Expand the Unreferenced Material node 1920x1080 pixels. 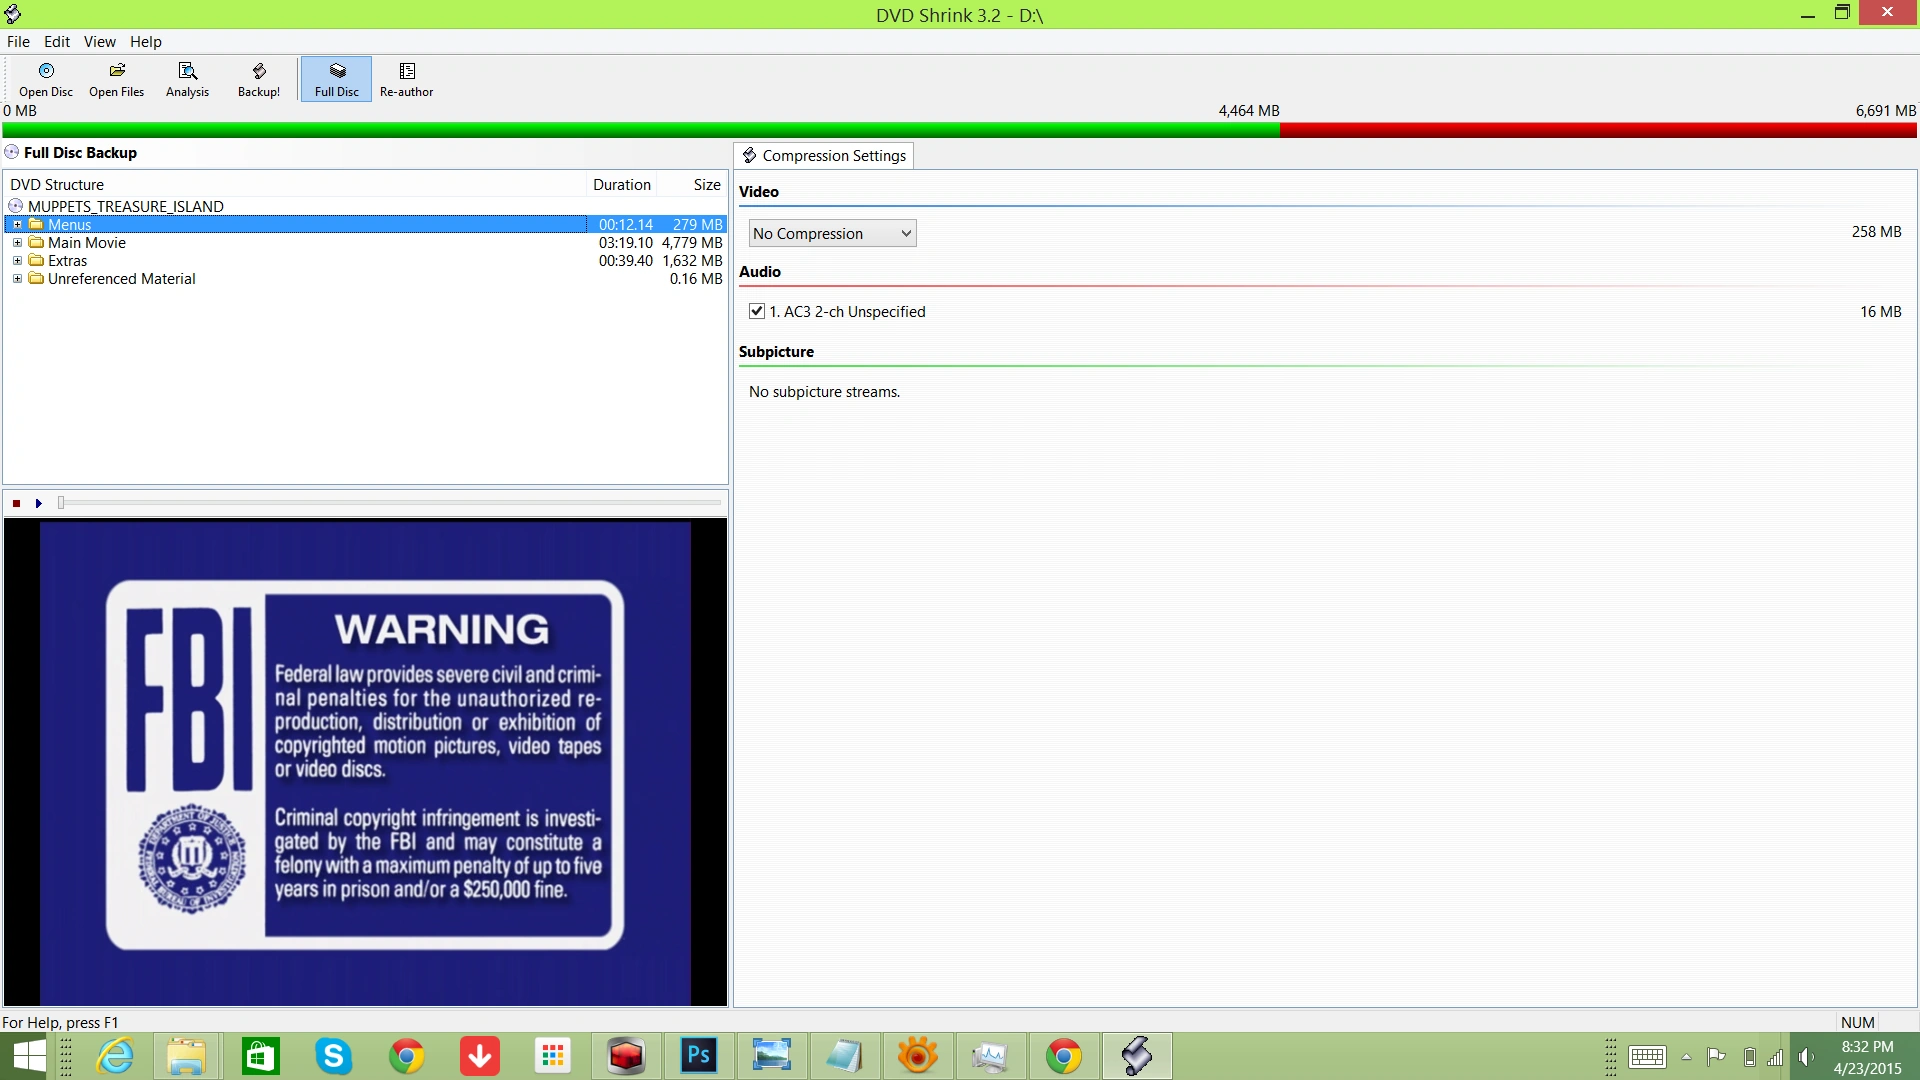17,279
